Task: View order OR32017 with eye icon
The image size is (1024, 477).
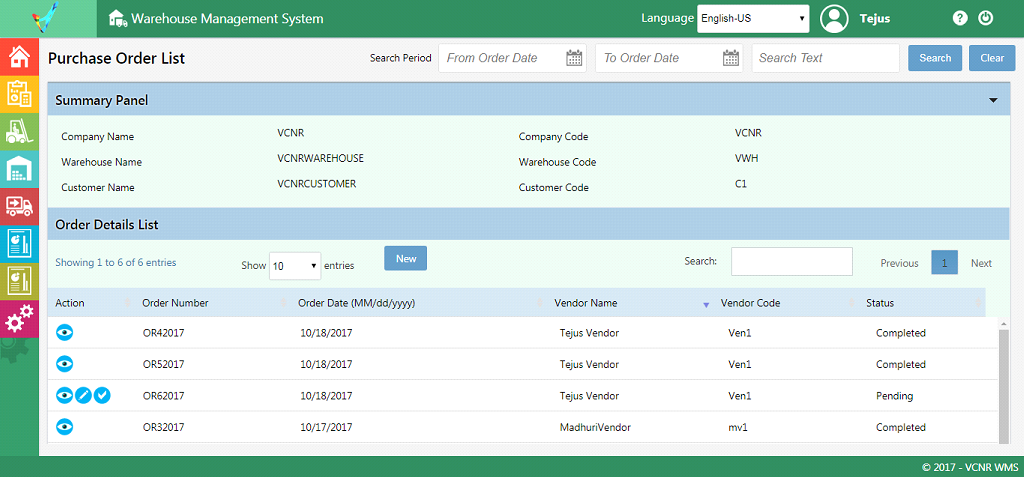Action: click(64, 427)
